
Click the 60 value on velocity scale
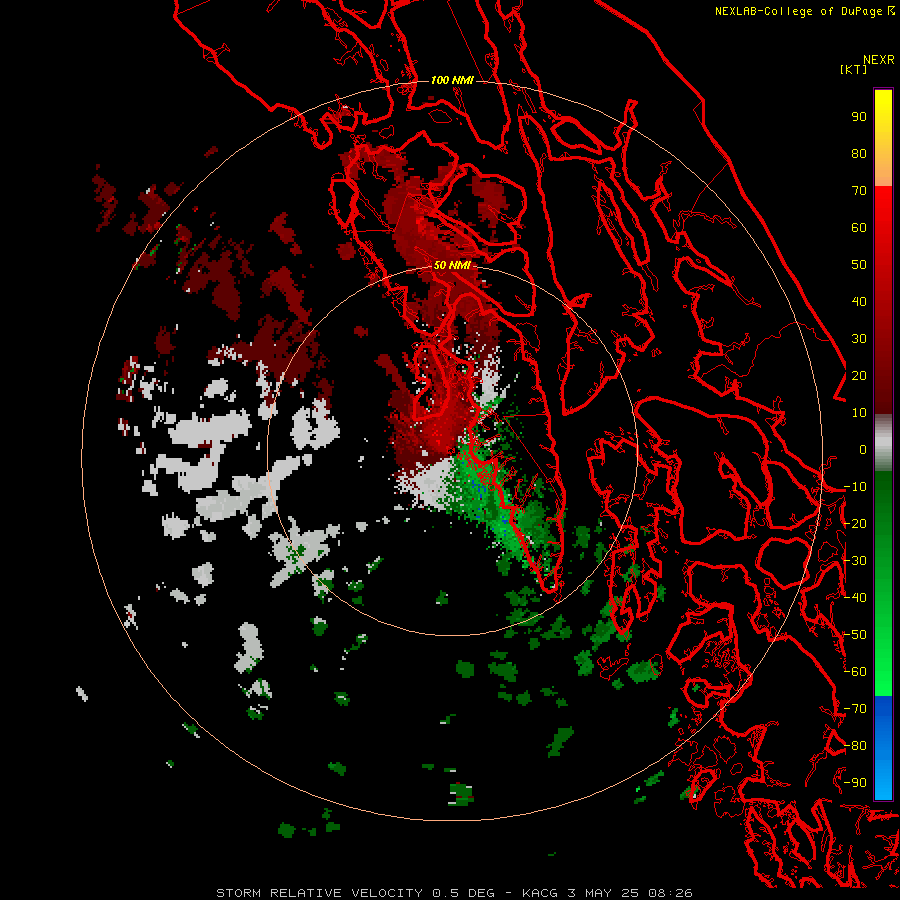pyautogui.click(x=859, y=228)
